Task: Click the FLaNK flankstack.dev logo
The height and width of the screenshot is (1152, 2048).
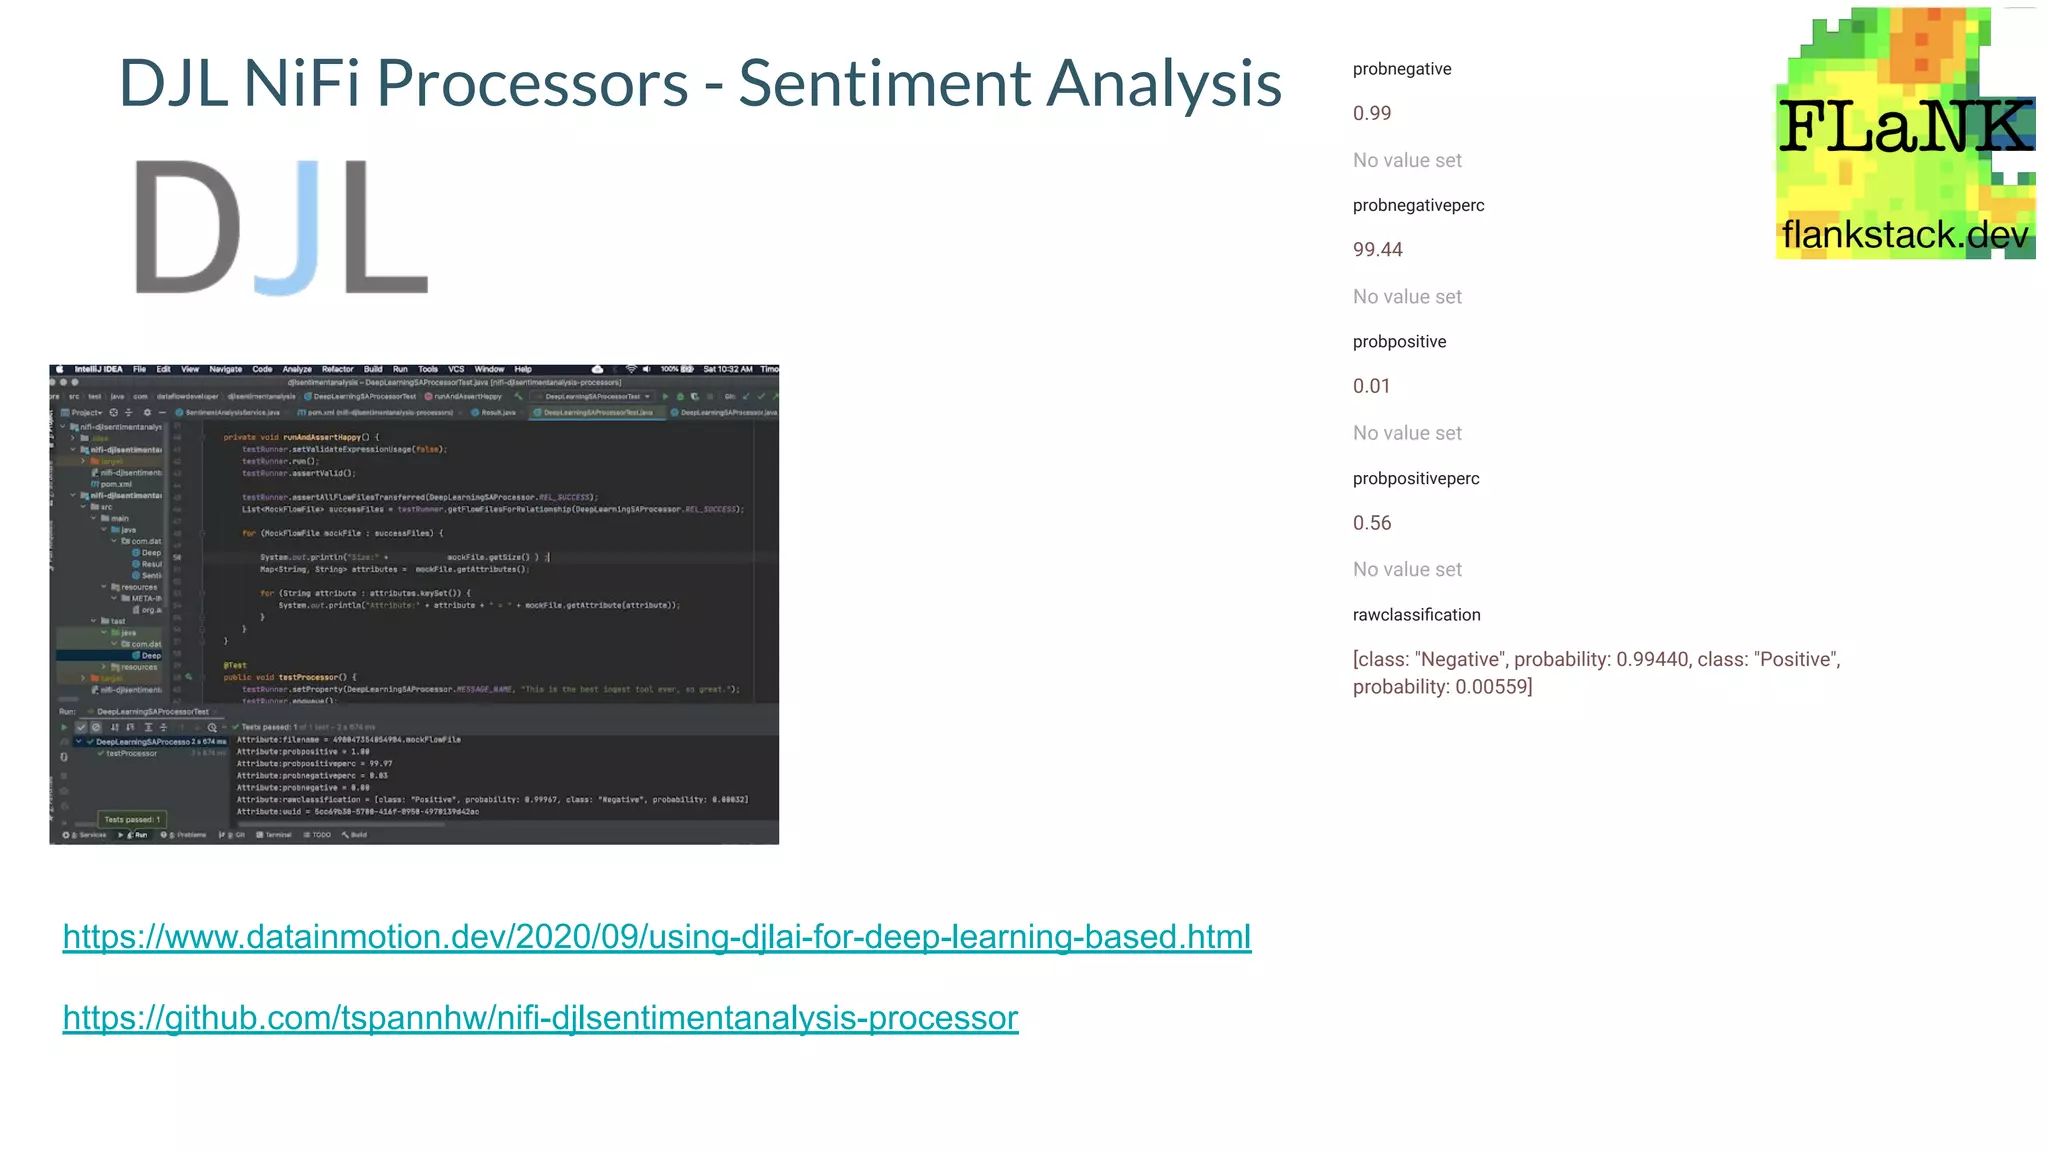Action: pyautogui.click(x=1905, y=133)
